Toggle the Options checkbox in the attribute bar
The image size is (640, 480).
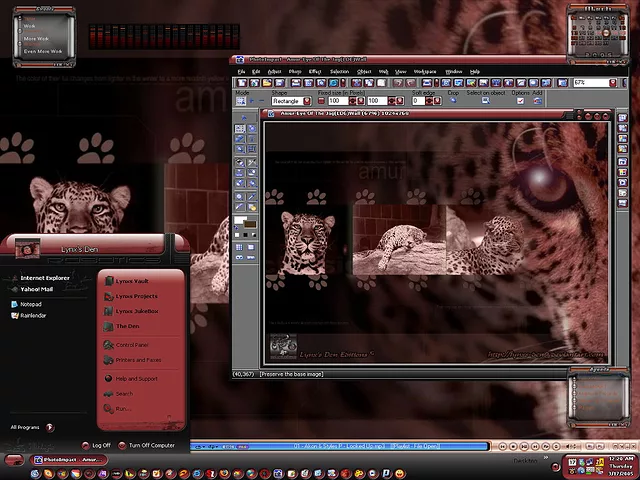[521, 101]
